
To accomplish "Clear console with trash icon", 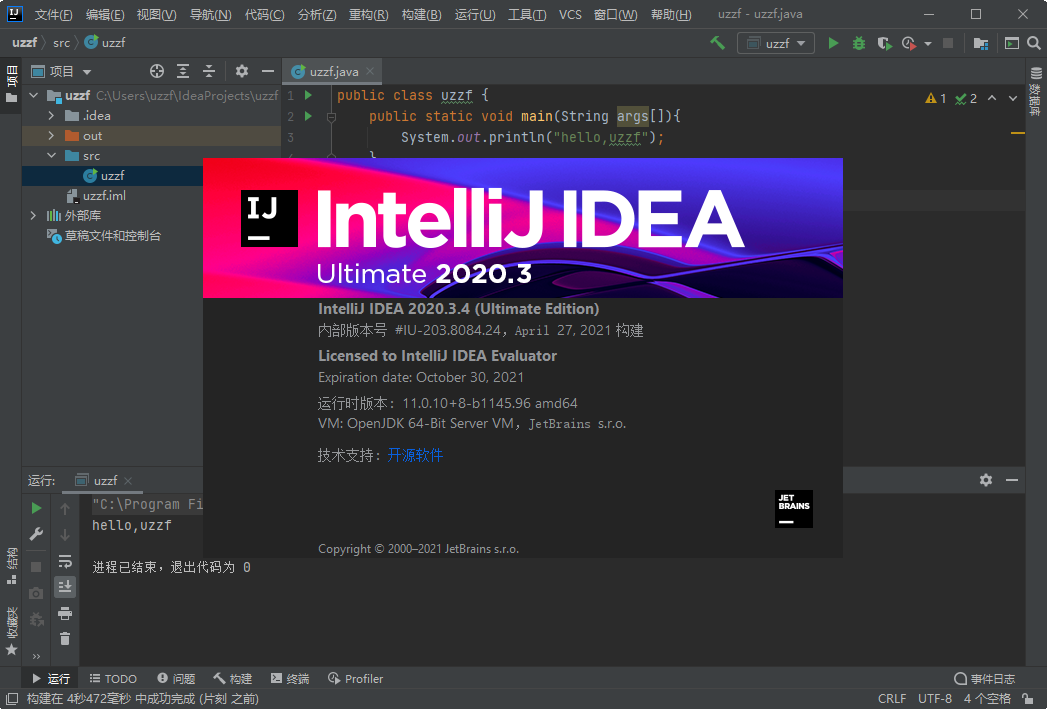I will click(x=65, y=640).
